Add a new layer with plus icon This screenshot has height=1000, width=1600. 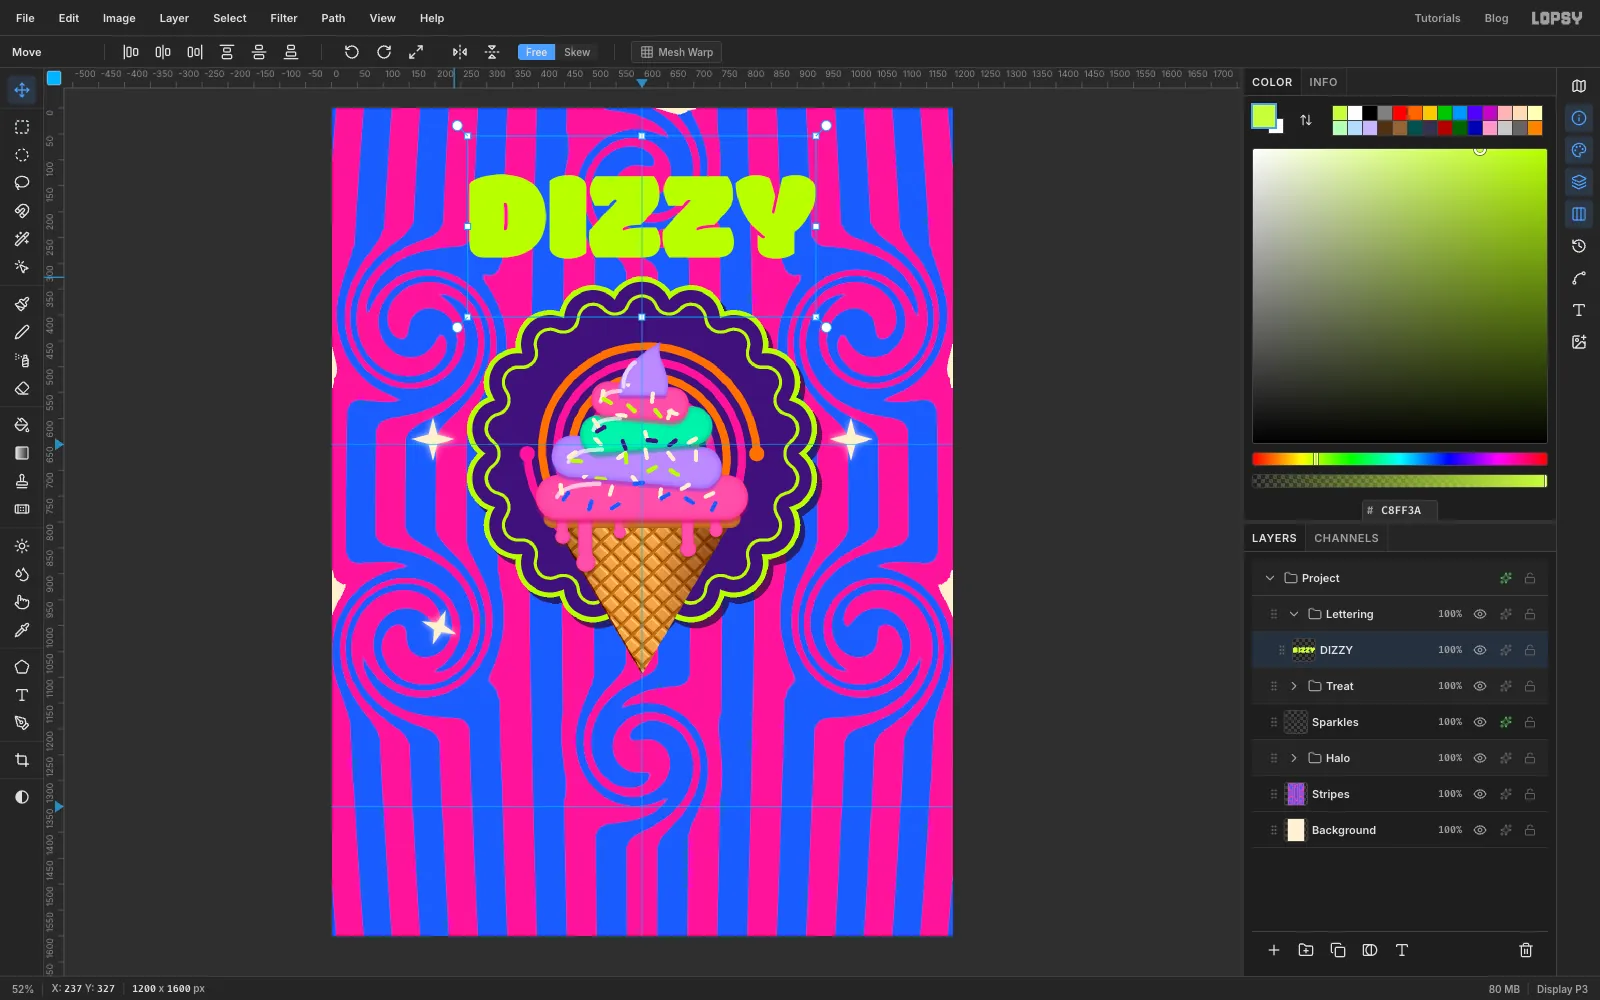[x=1274, y=950]
